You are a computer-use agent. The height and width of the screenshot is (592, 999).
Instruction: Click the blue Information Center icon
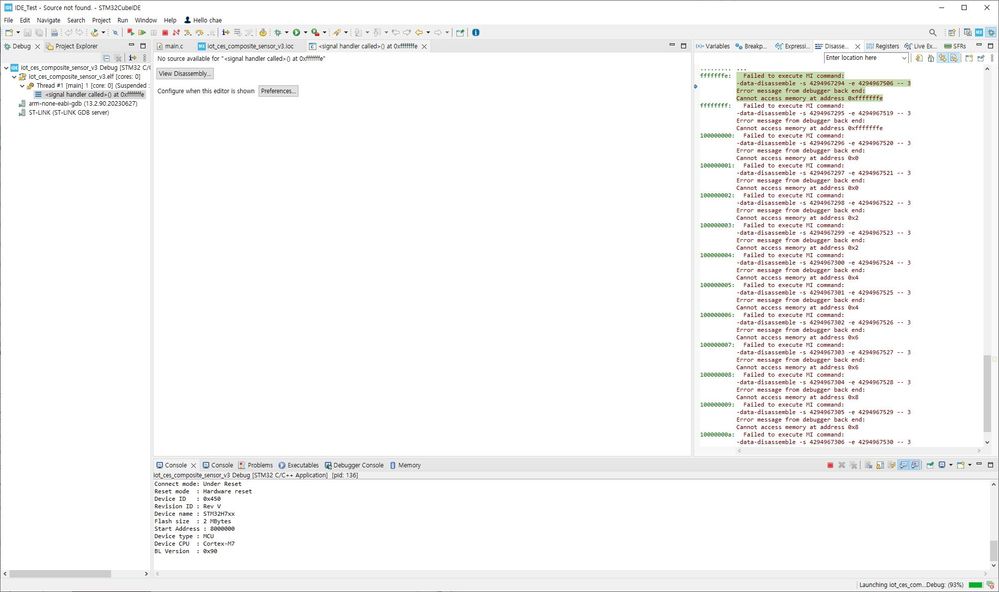475,32
